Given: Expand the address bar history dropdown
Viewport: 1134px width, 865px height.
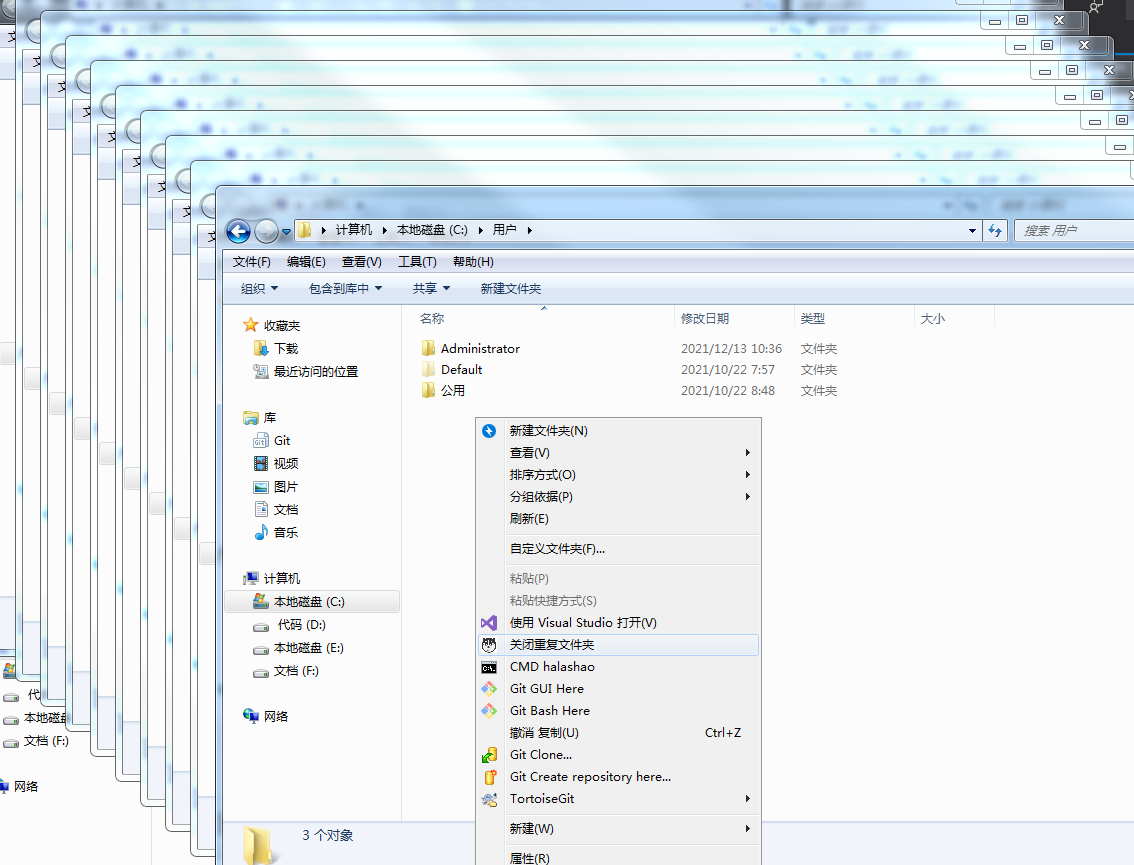Looking at the screenshot, I should [x=972, y=231].
